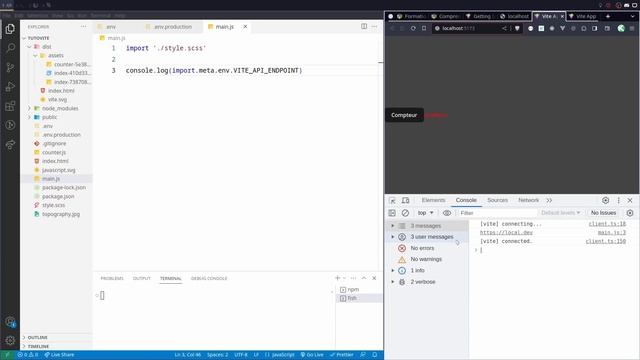Switch to the Sources tab in DevTools
The height and width of the screenshot is (360, 640).
coord(497,200)
